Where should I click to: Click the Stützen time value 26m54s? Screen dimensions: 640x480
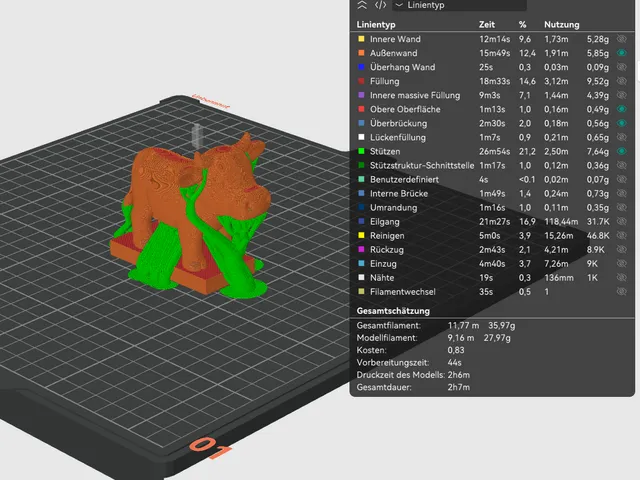[x=494, y=151]
